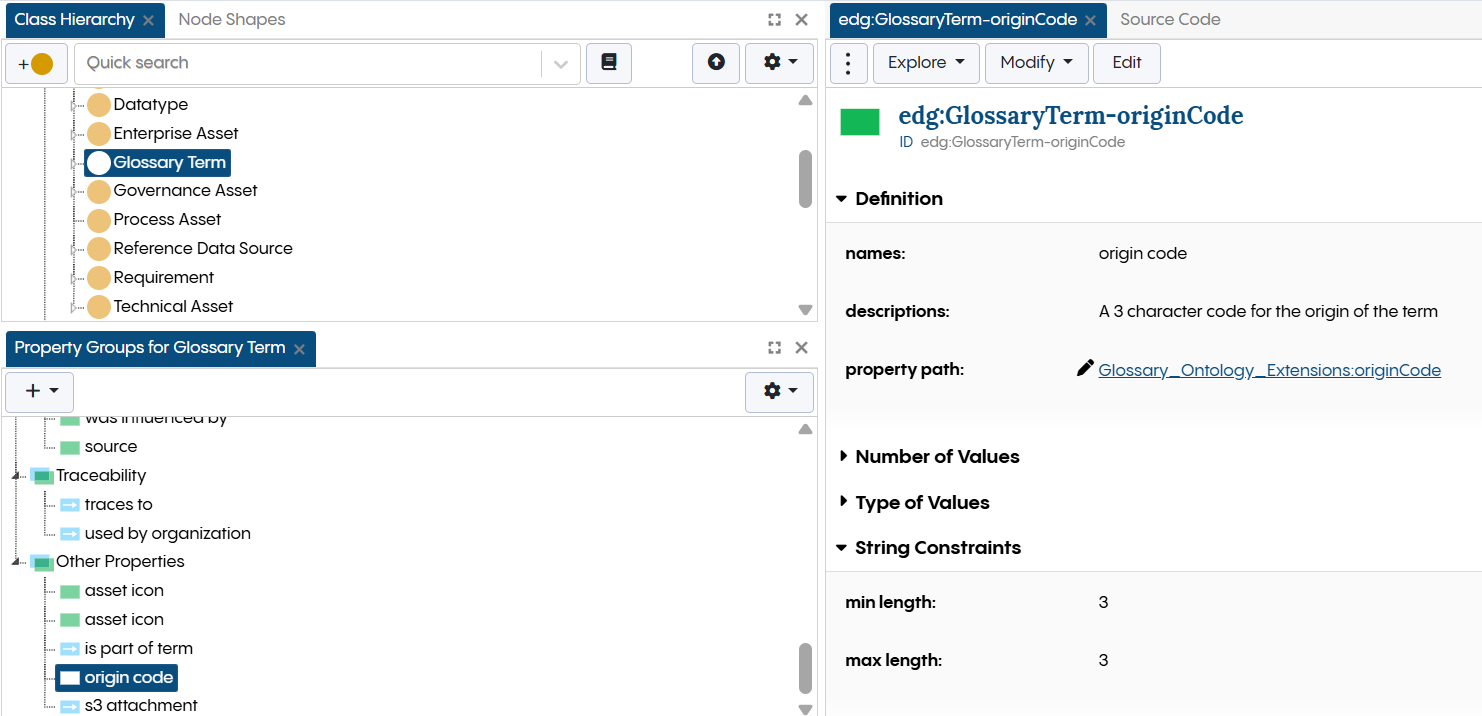Click inside the Quick search field
This screenshot has height=716, width=1482.
(x=300, y=62)
